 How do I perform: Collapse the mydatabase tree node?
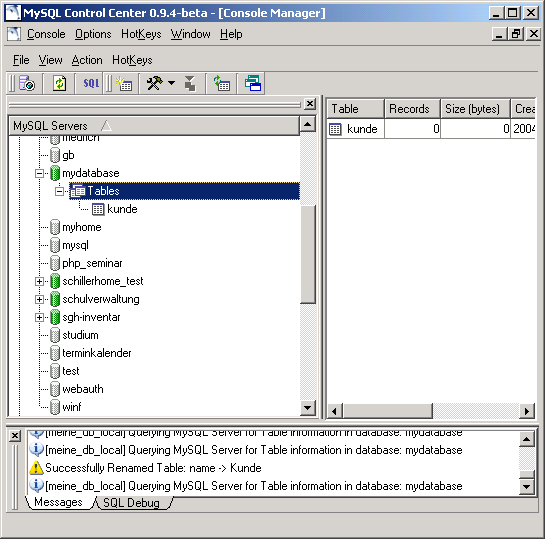tap(40, 173)
